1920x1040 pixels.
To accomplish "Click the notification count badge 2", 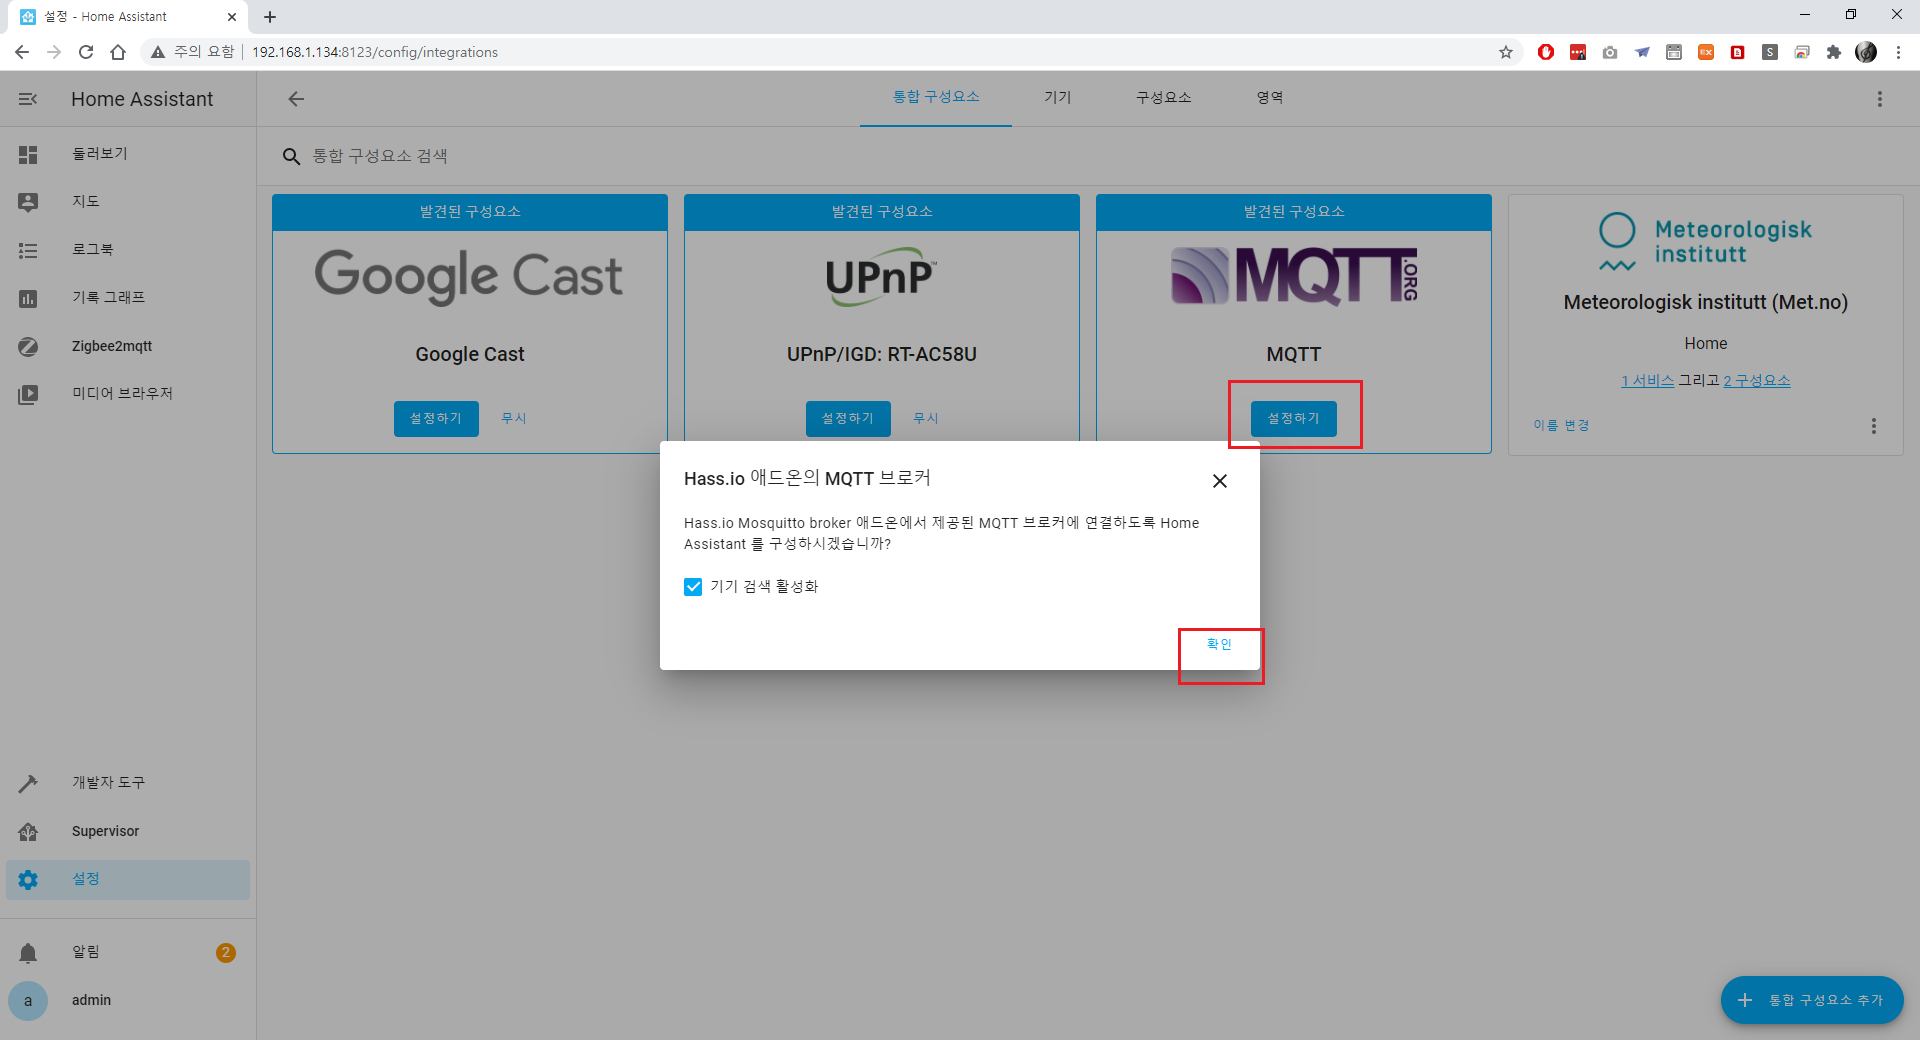I will [226, 952].
